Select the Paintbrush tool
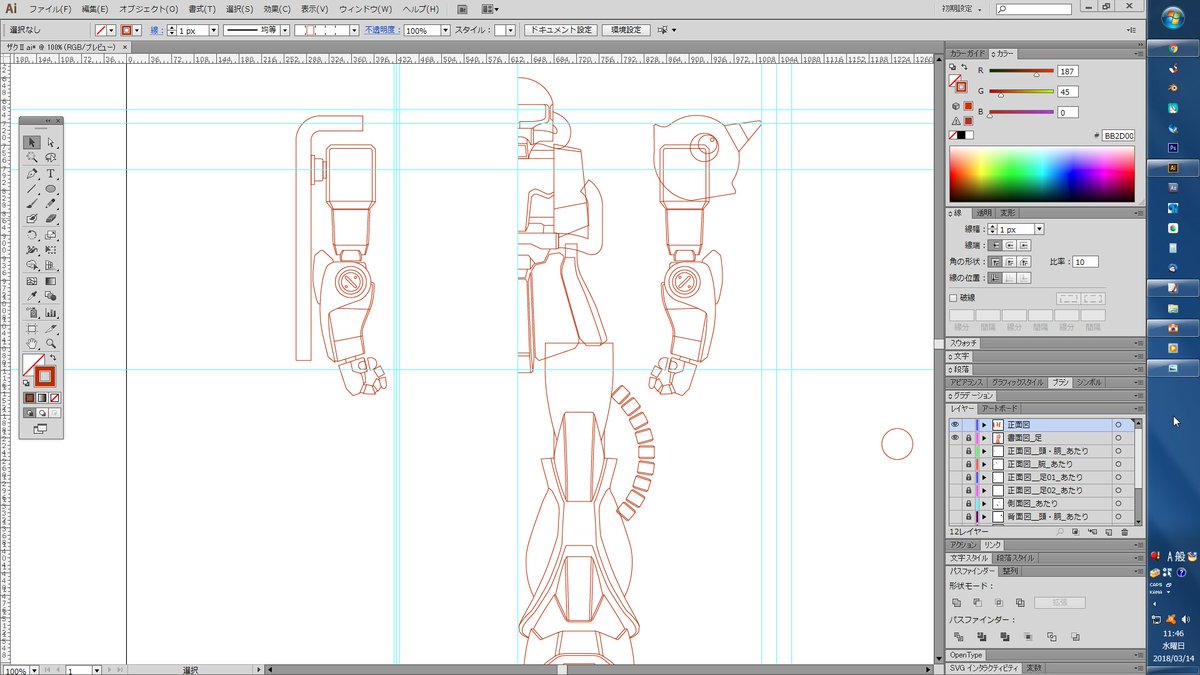1200x675 pixels. coord(32,204)
